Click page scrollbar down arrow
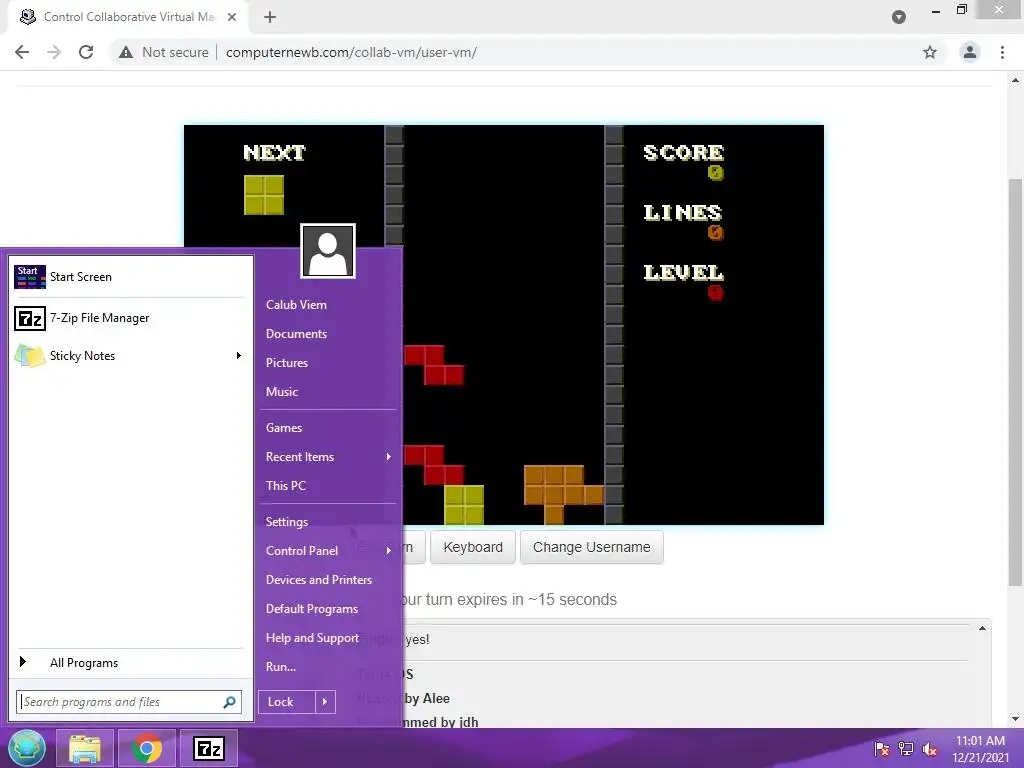The image size is (1024, 768). (1016, 719)
